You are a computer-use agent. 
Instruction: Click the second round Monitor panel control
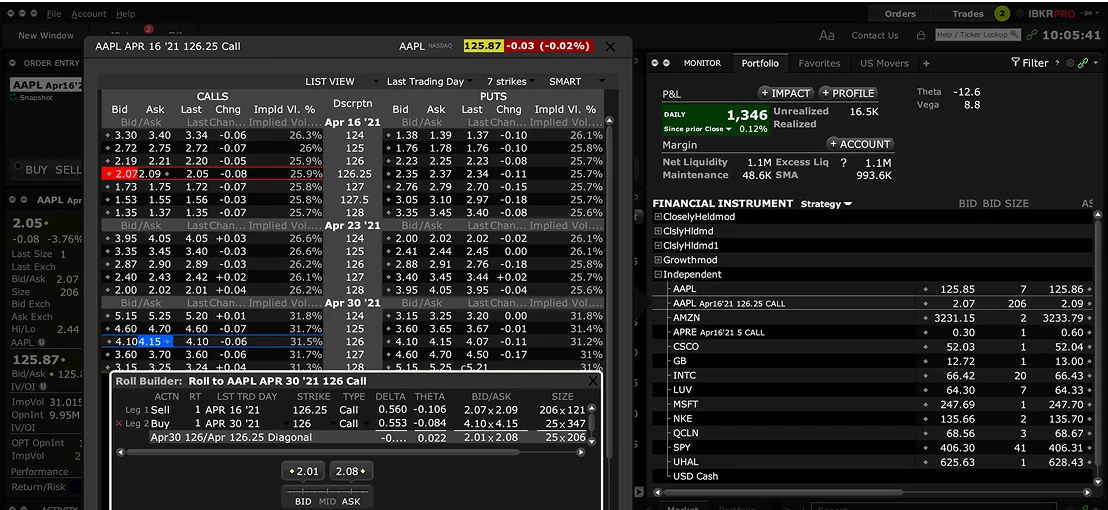coord(666,63)
